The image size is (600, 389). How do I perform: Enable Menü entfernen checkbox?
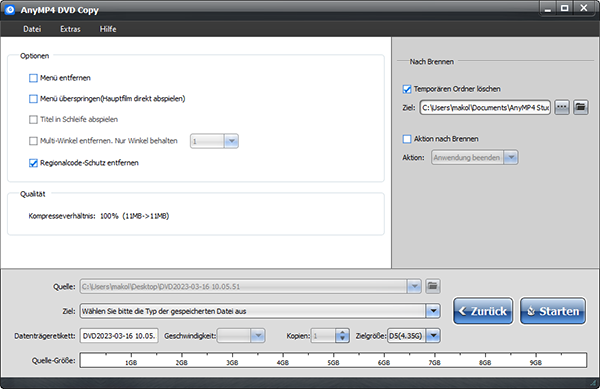coord(33,78)
